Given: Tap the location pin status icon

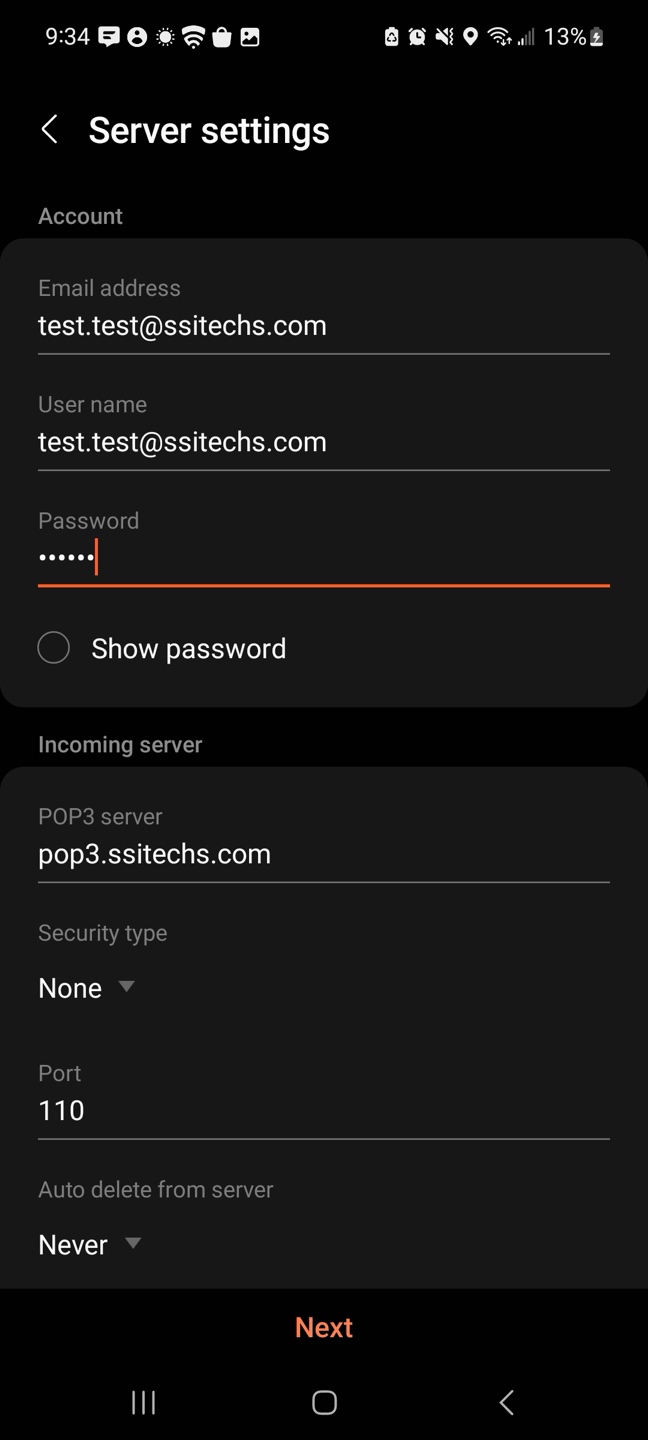Looking at the screenshot, I should click(470, 37).
